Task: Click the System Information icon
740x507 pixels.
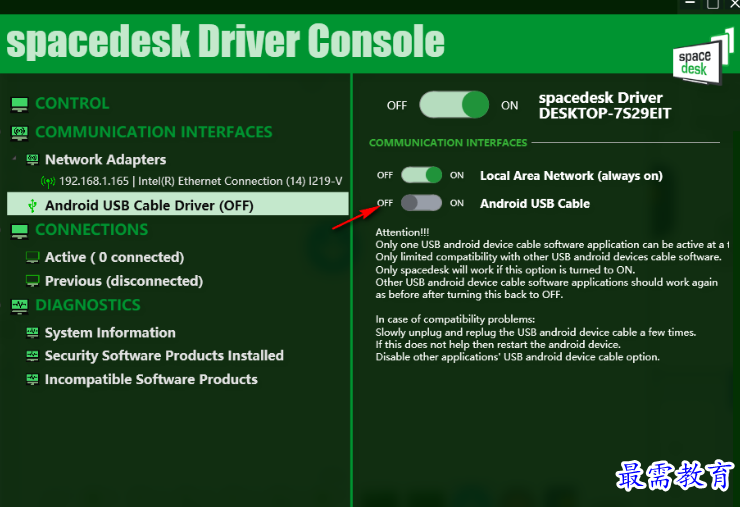Action: pos(32,333)
